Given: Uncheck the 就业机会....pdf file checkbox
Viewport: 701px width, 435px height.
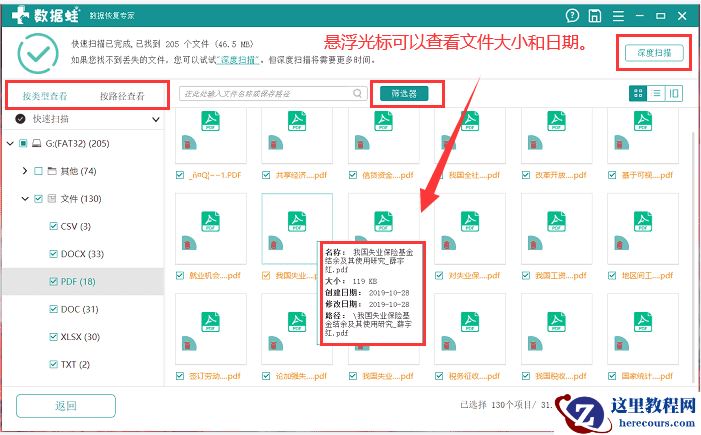Looking at the screenshot, I should pyautogui.click(x=180, y=275).
